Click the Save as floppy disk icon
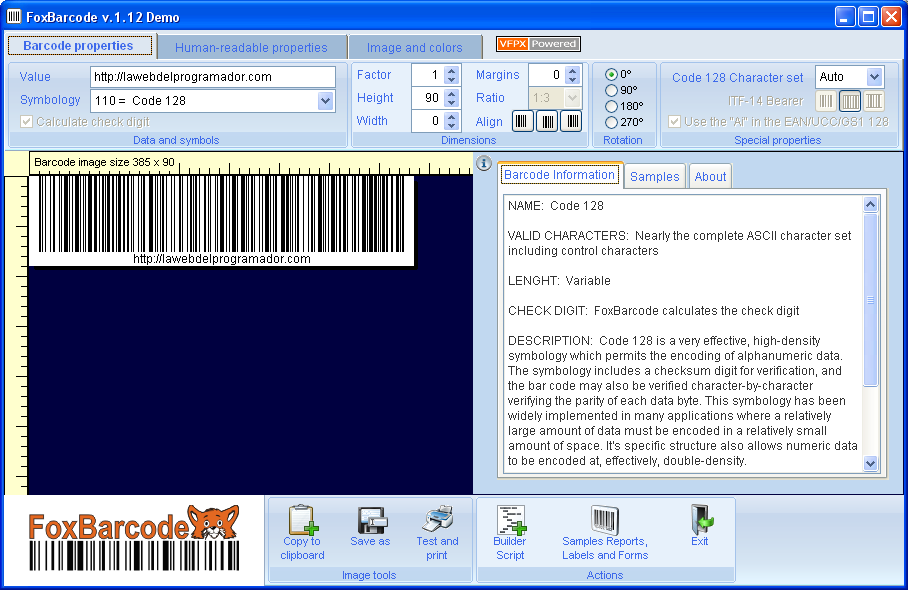Screen dimensions: 908x590 pyautogui.click(x=372, y=519)
